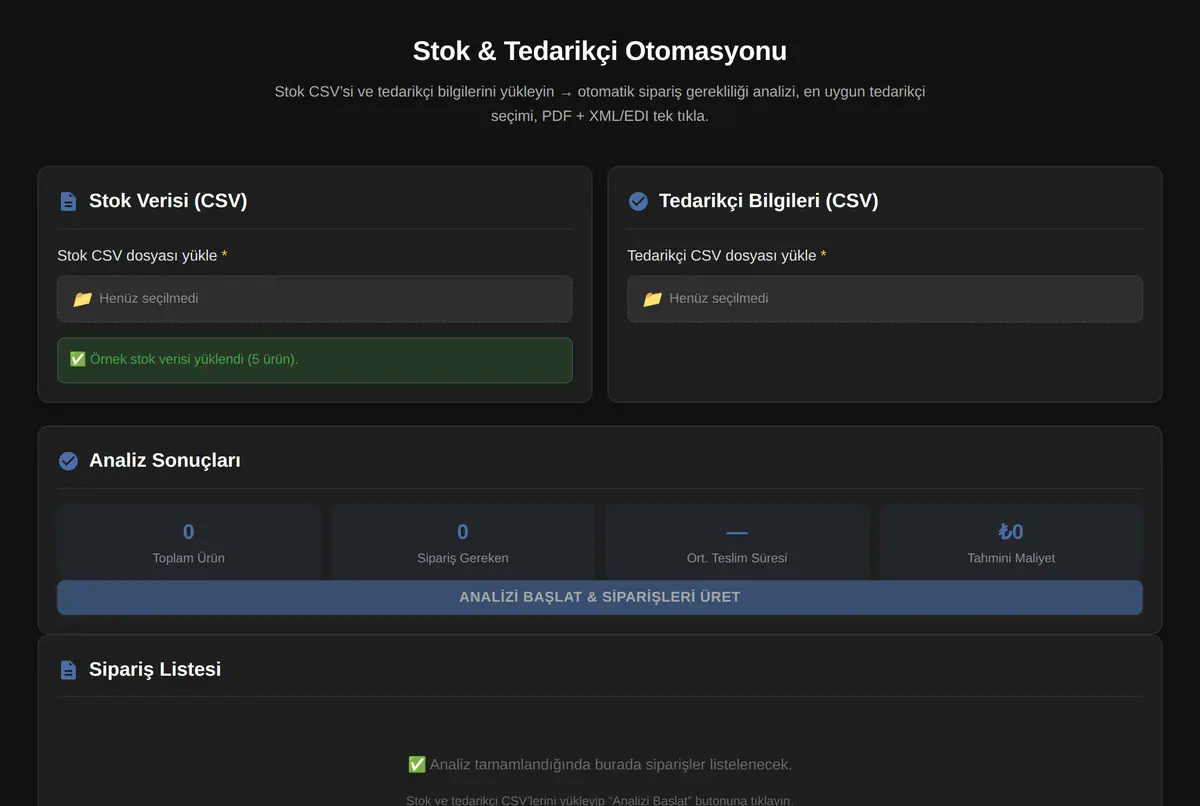Click the checkmark icon beside Analiz Sonuçları
1200x806 pixels.
[x=68, y=461]
